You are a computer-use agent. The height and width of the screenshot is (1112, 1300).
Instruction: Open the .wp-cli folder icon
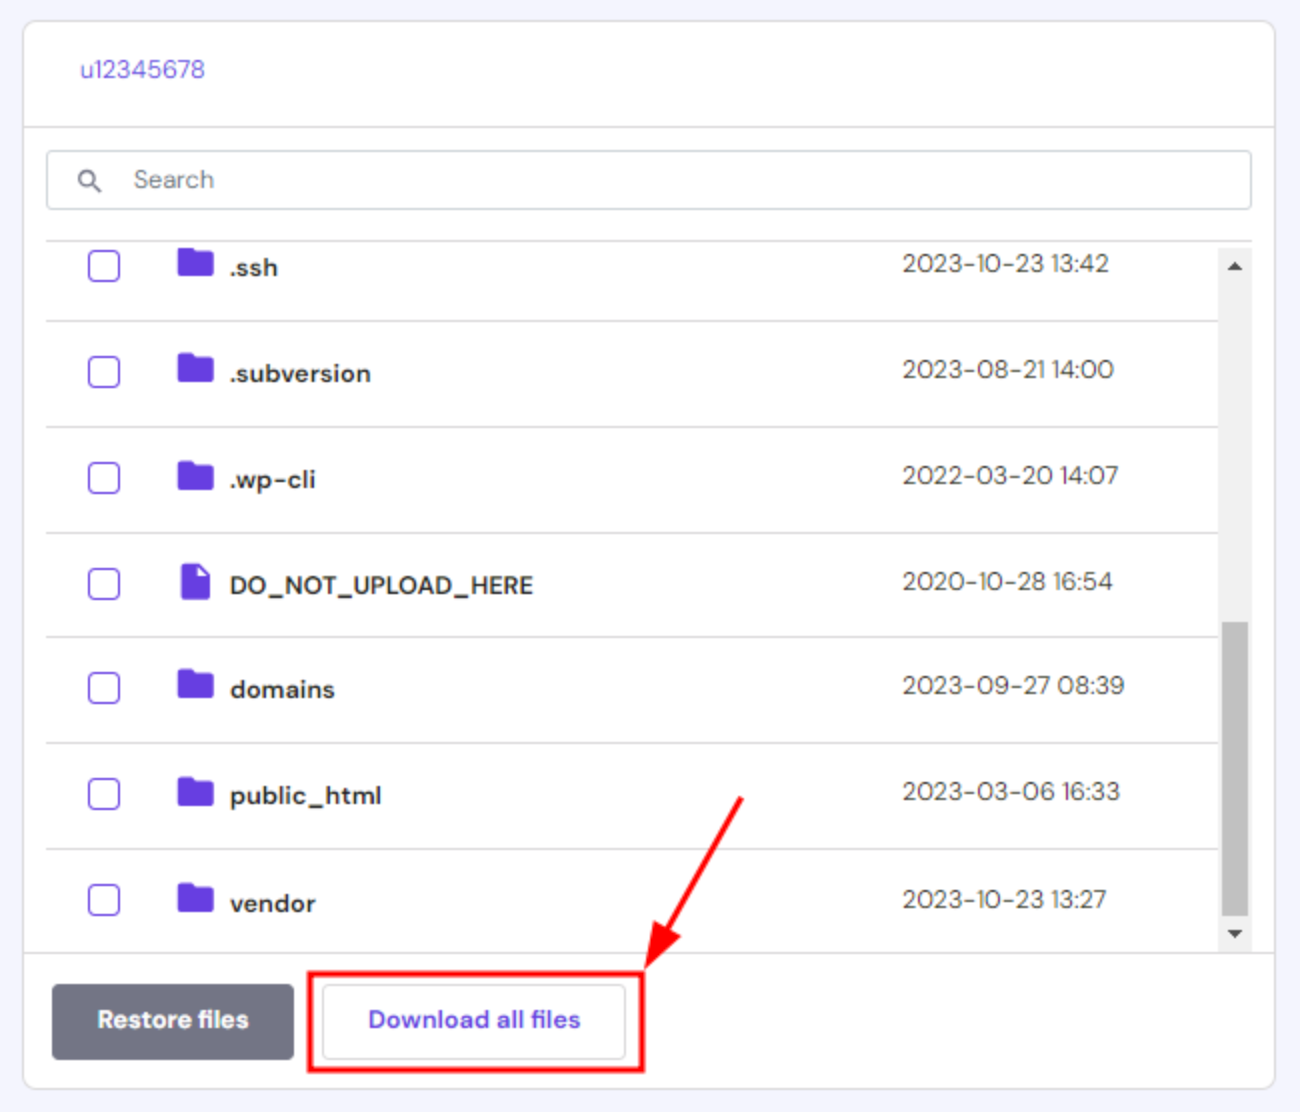194,476
